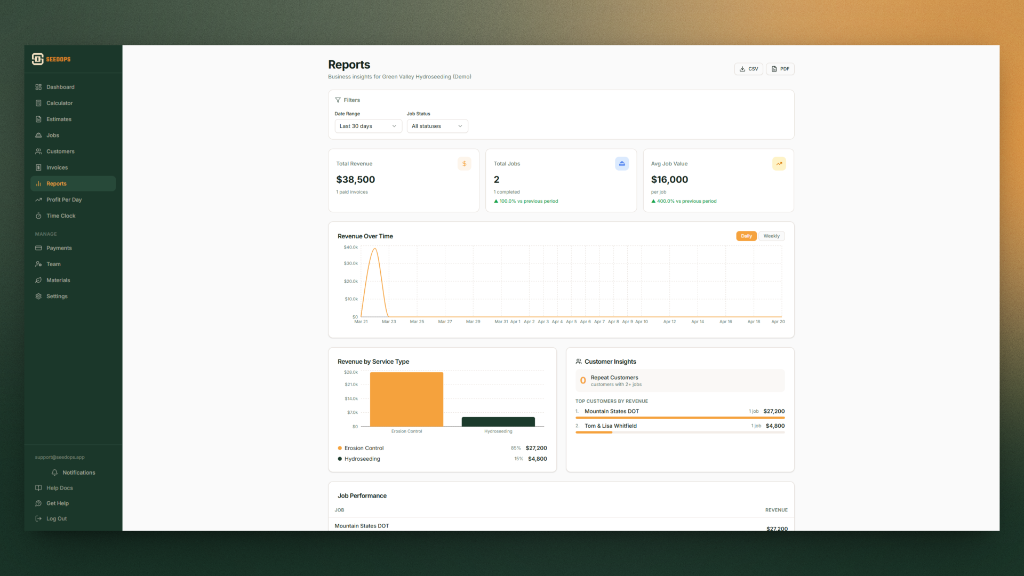Screen dimensions: 1024x576
Task: Click the SeedOps logo icon
Action: 37,59
